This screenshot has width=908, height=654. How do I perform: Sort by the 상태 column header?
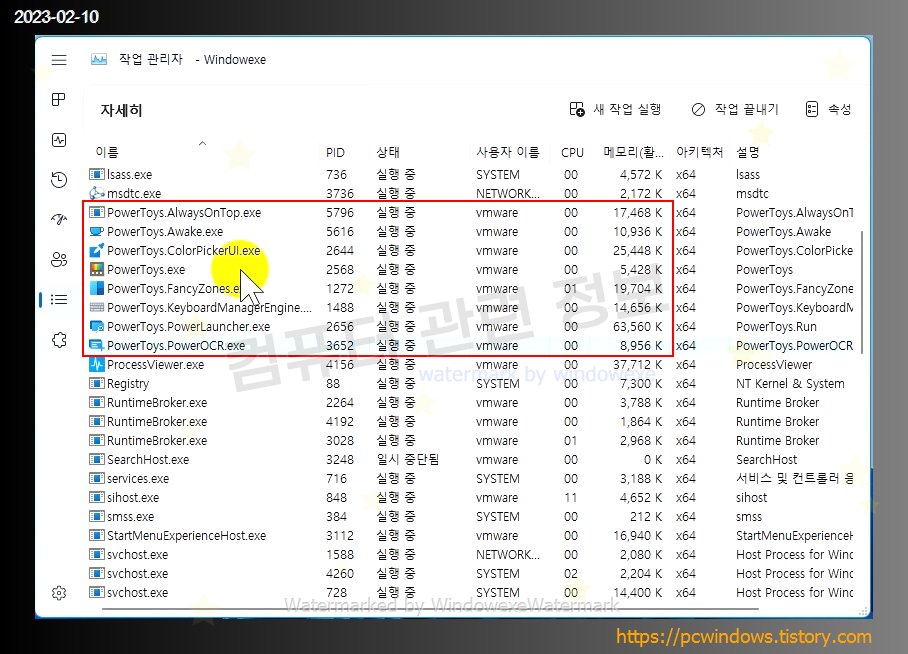pyautogui.click(x=388, y=152)
